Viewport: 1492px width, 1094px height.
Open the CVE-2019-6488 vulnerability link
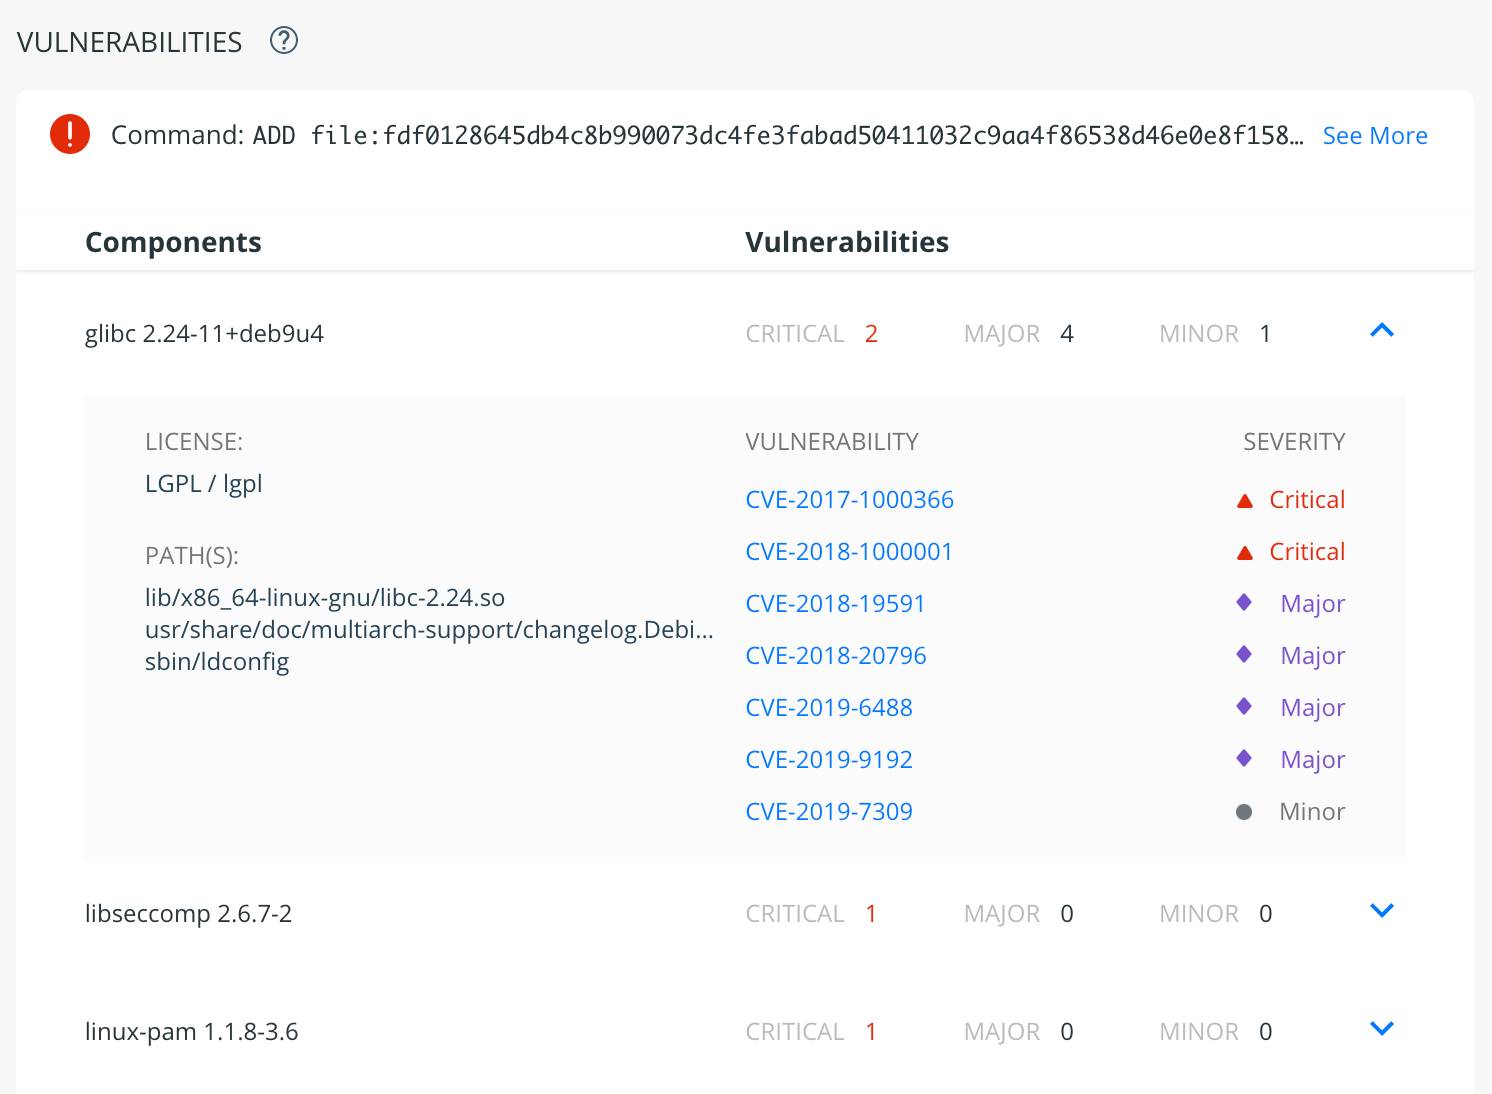(828, 708)
